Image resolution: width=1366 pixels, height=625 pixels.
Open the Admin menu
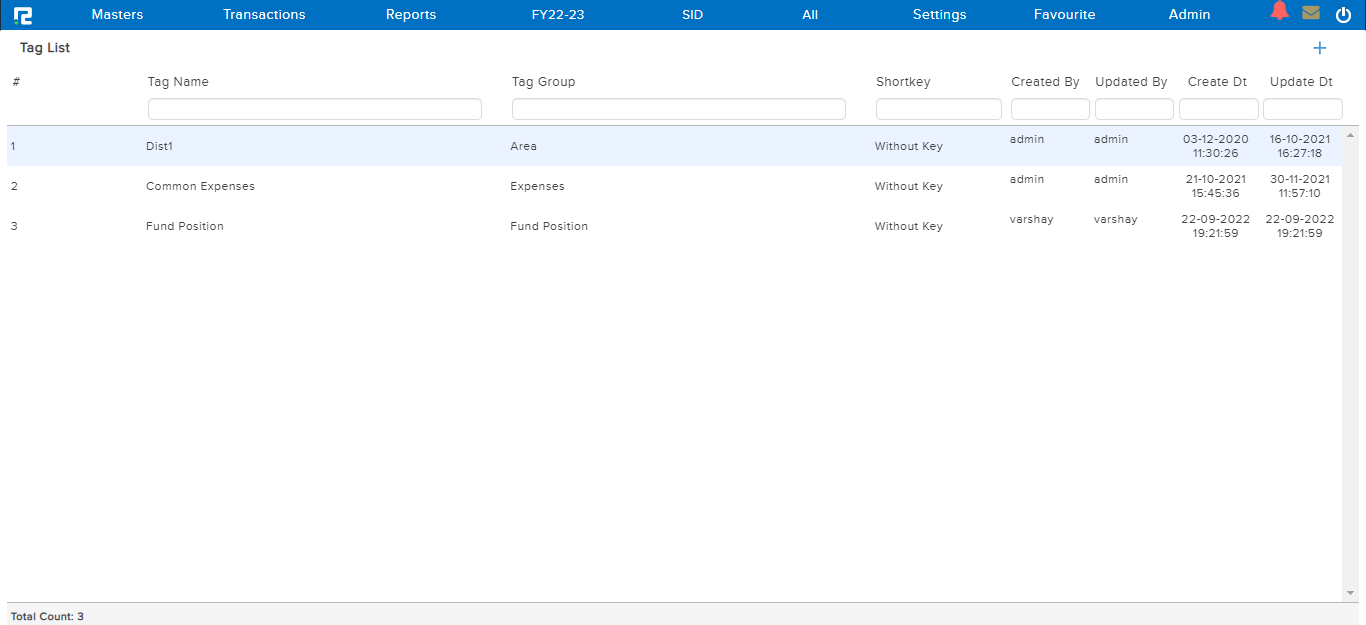(1189, 14)
